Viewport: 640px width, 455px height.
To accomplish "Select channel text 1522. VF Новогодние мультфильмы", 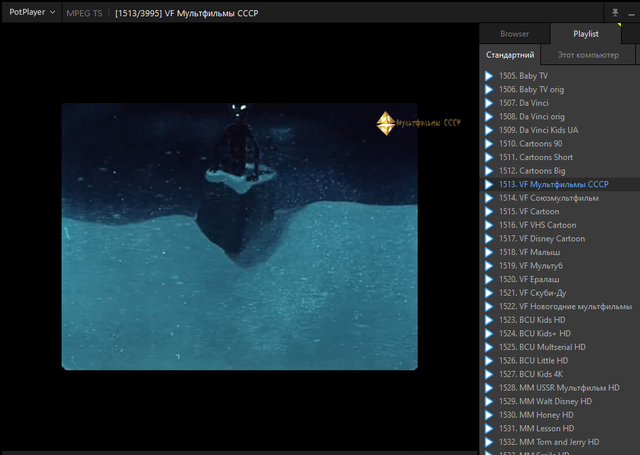I will pos(565,306).
